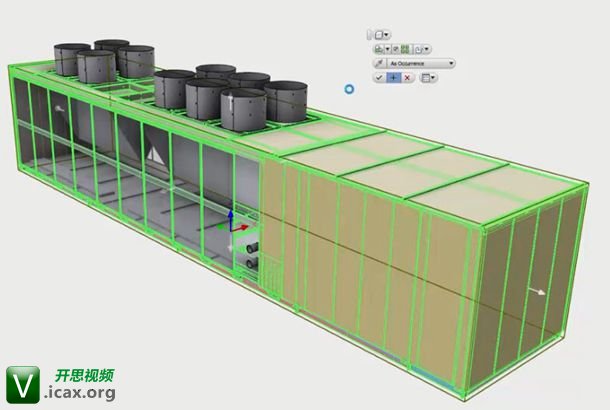Click the eyedropper icon beside As Occurrence
This screenshot has width=610, height=410.
click(379, 63)
